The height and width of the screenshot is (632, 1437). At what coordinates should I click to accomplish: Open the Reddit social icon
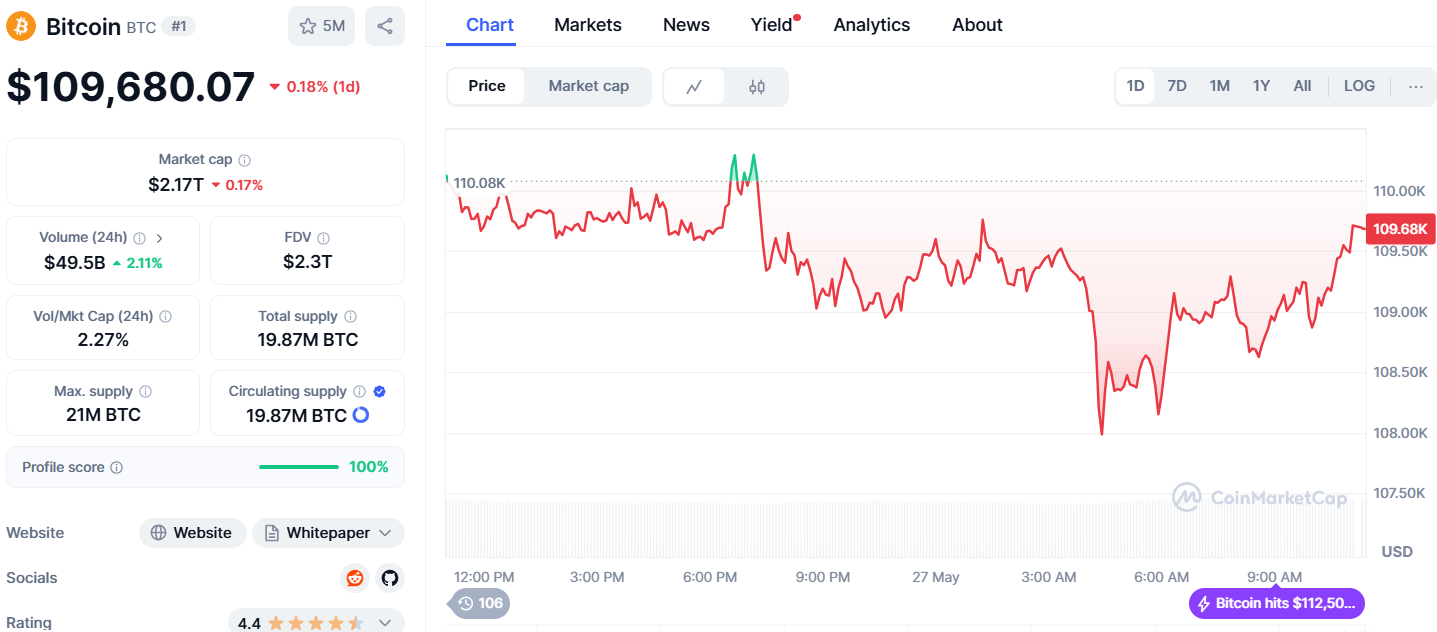[x=354, y=578]
